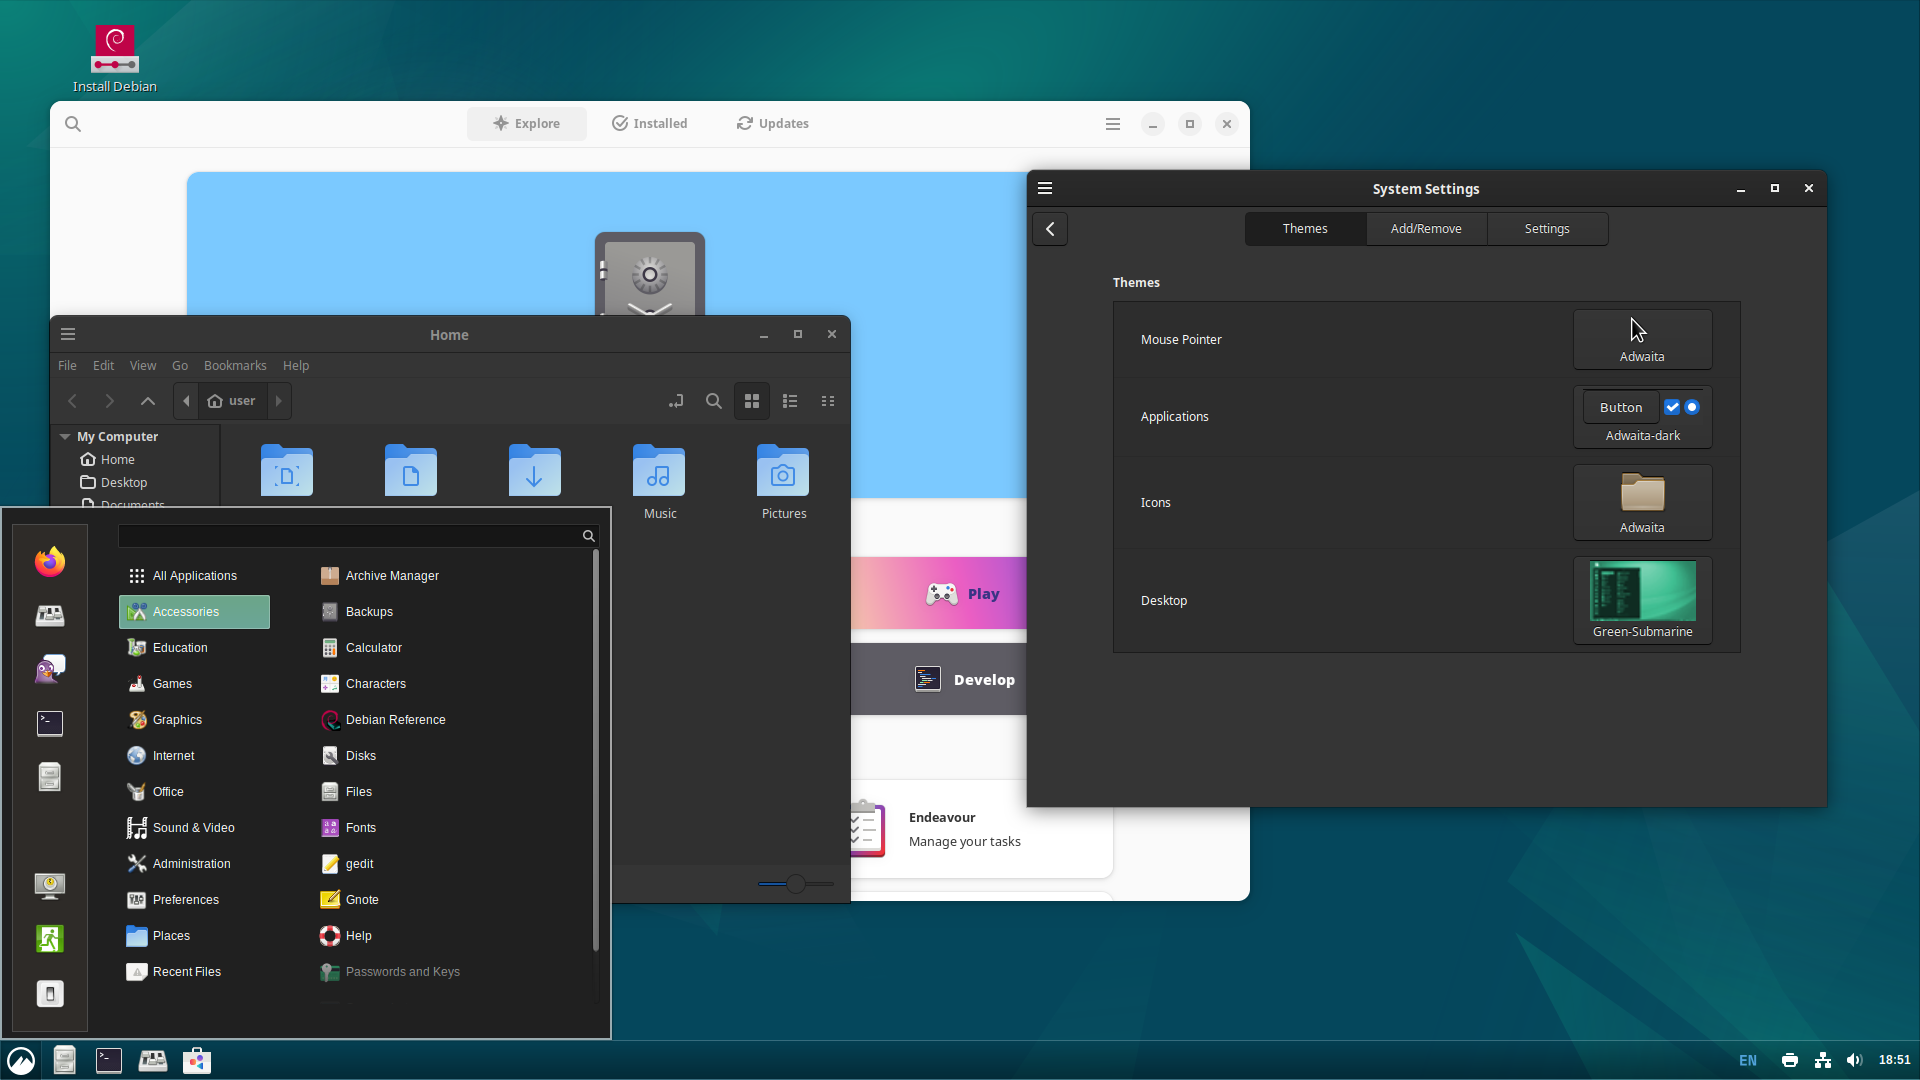Click the volume icon in tray
Screen dimensions: 1920x1080
1854,1060
